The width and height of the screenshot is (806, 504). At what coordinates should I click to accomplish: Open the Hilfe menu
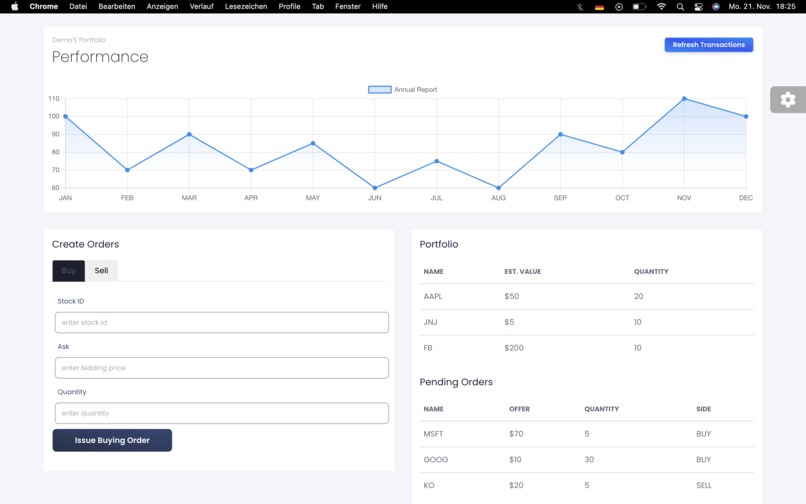tap(380, 7)
